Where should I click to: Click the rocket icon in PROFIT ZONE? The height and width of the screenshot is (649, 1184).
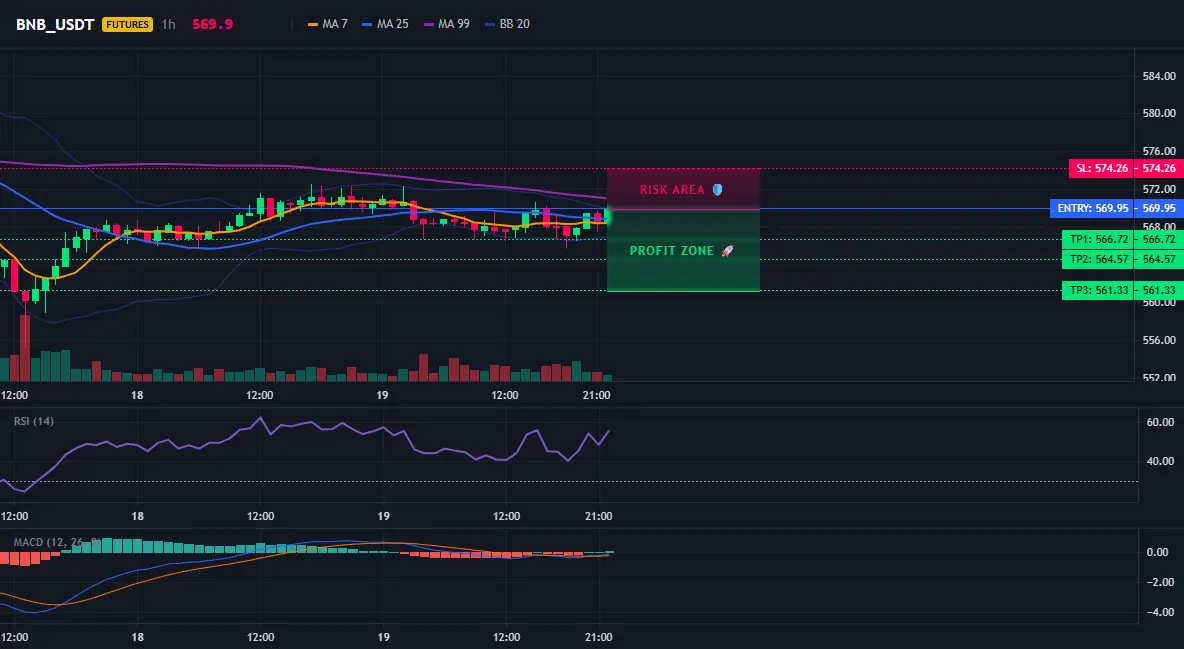[727, 251]
